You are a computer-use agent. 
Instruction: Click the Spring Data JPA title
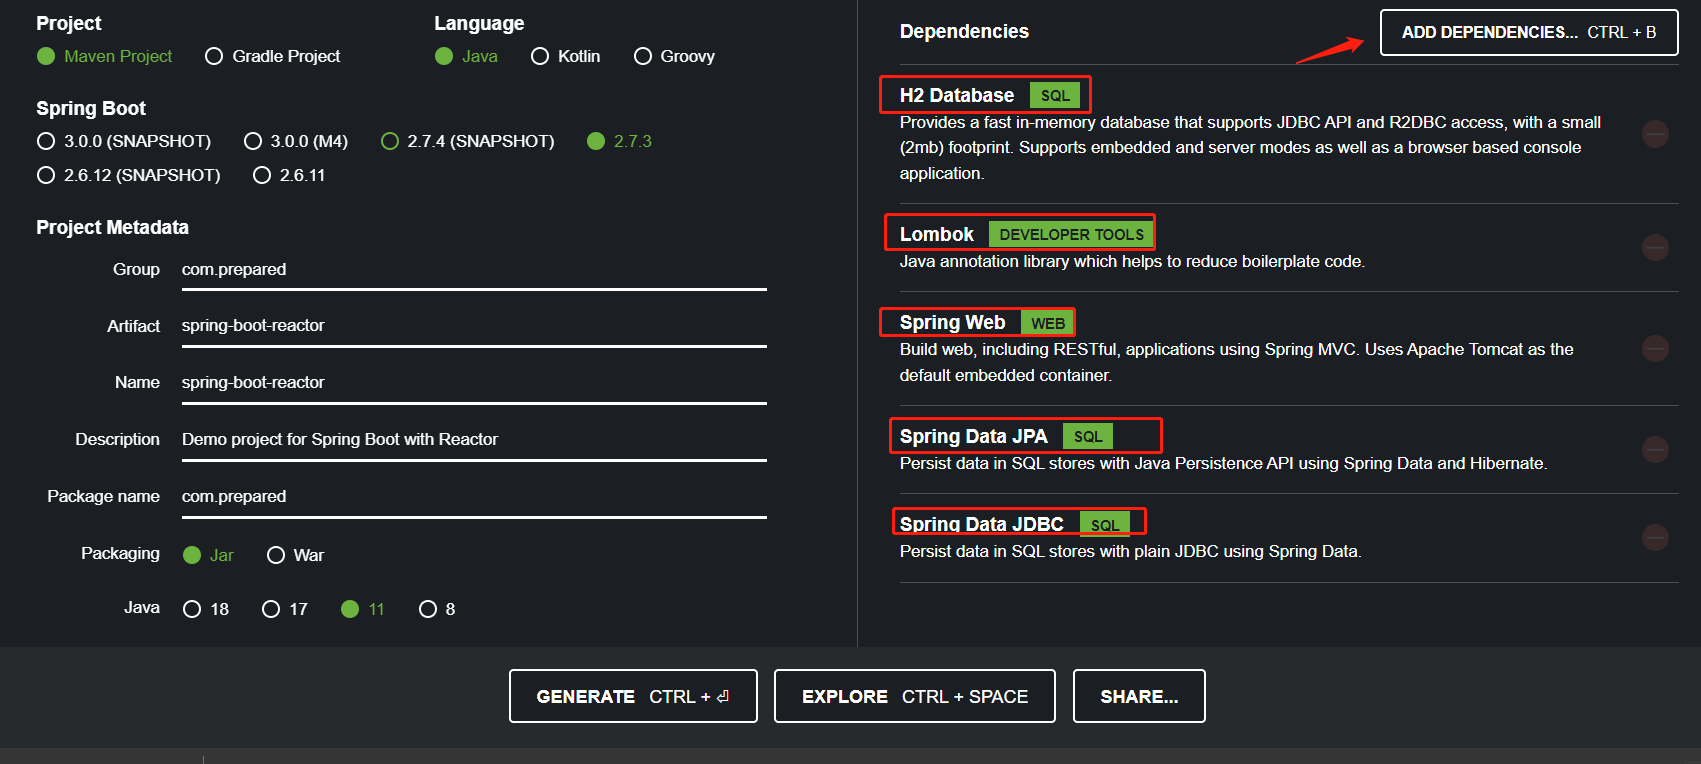pyautogui.click(x=973, y=436)
